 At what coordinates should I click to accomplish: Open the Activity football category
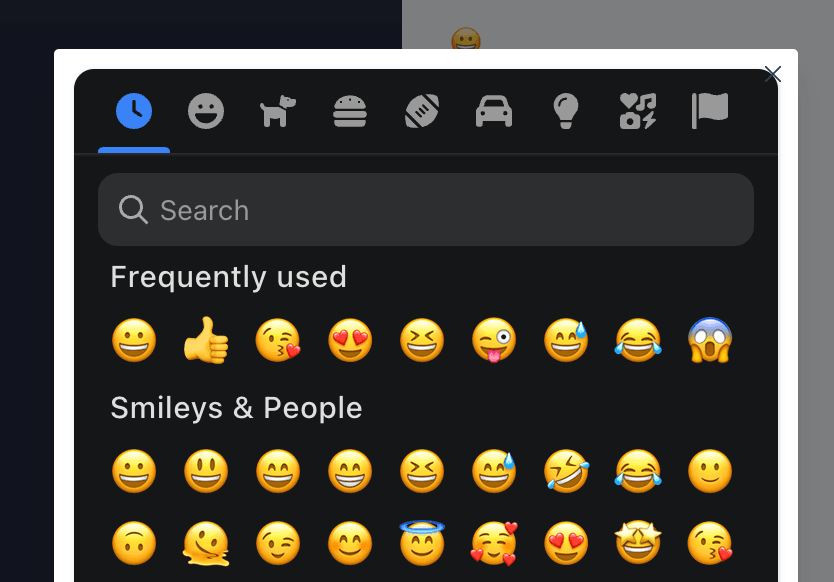(422, 111)
